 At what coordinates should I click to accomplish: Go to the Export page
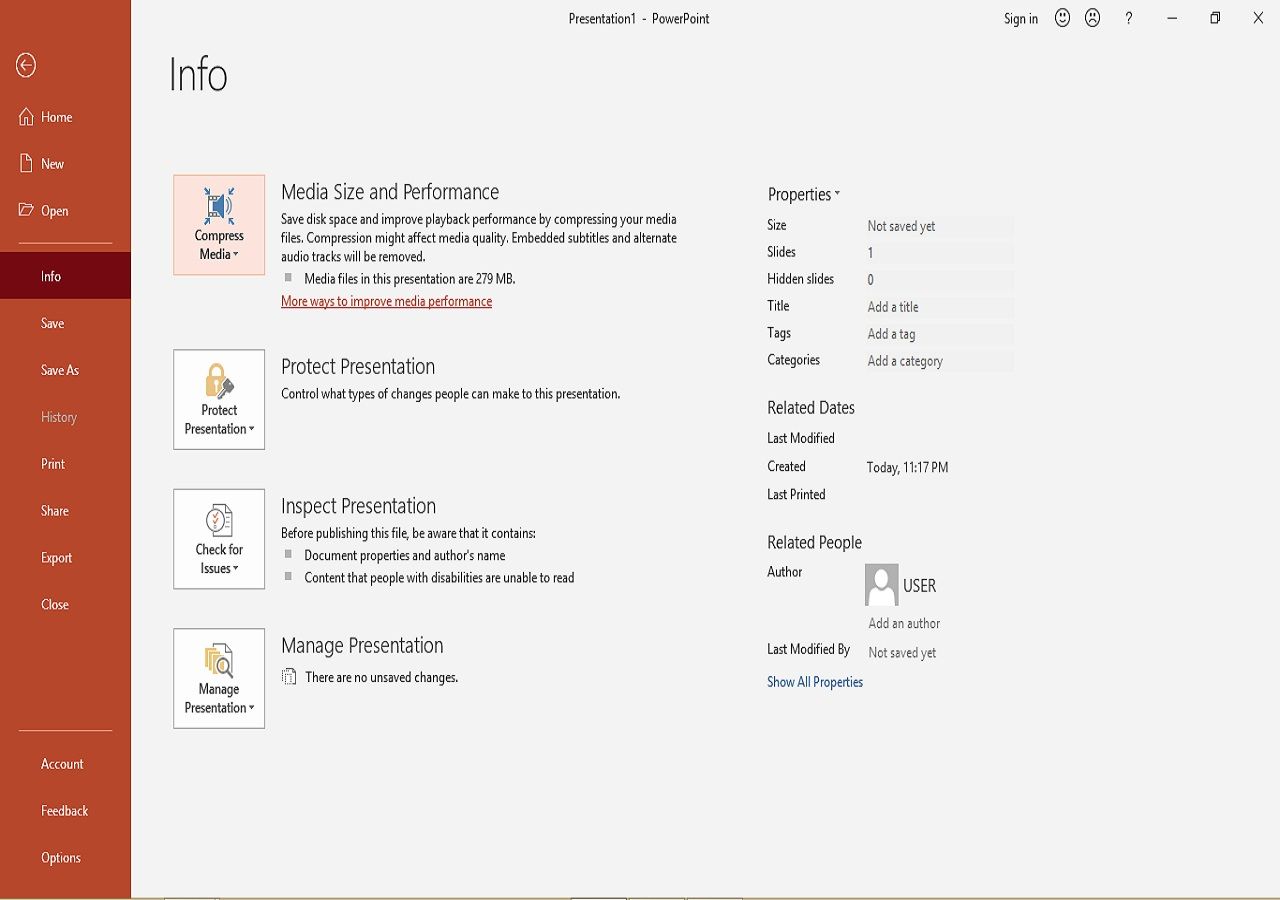[x=65, y=558]
